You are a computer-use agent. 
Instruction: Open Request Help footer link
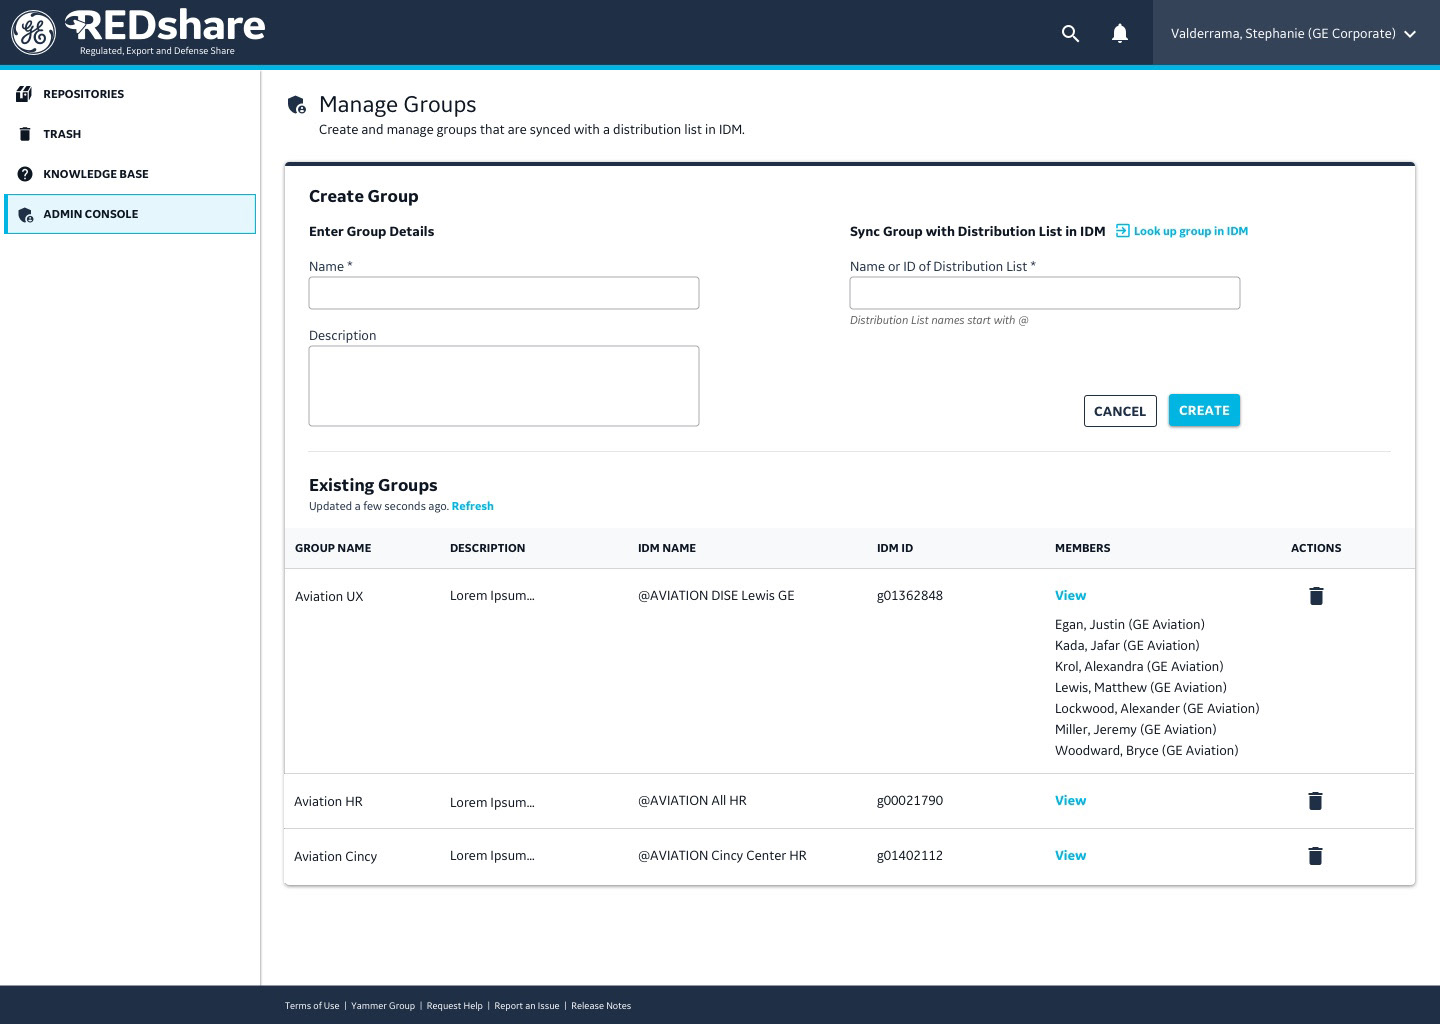pyautogui.click(x=455, y=1006)
